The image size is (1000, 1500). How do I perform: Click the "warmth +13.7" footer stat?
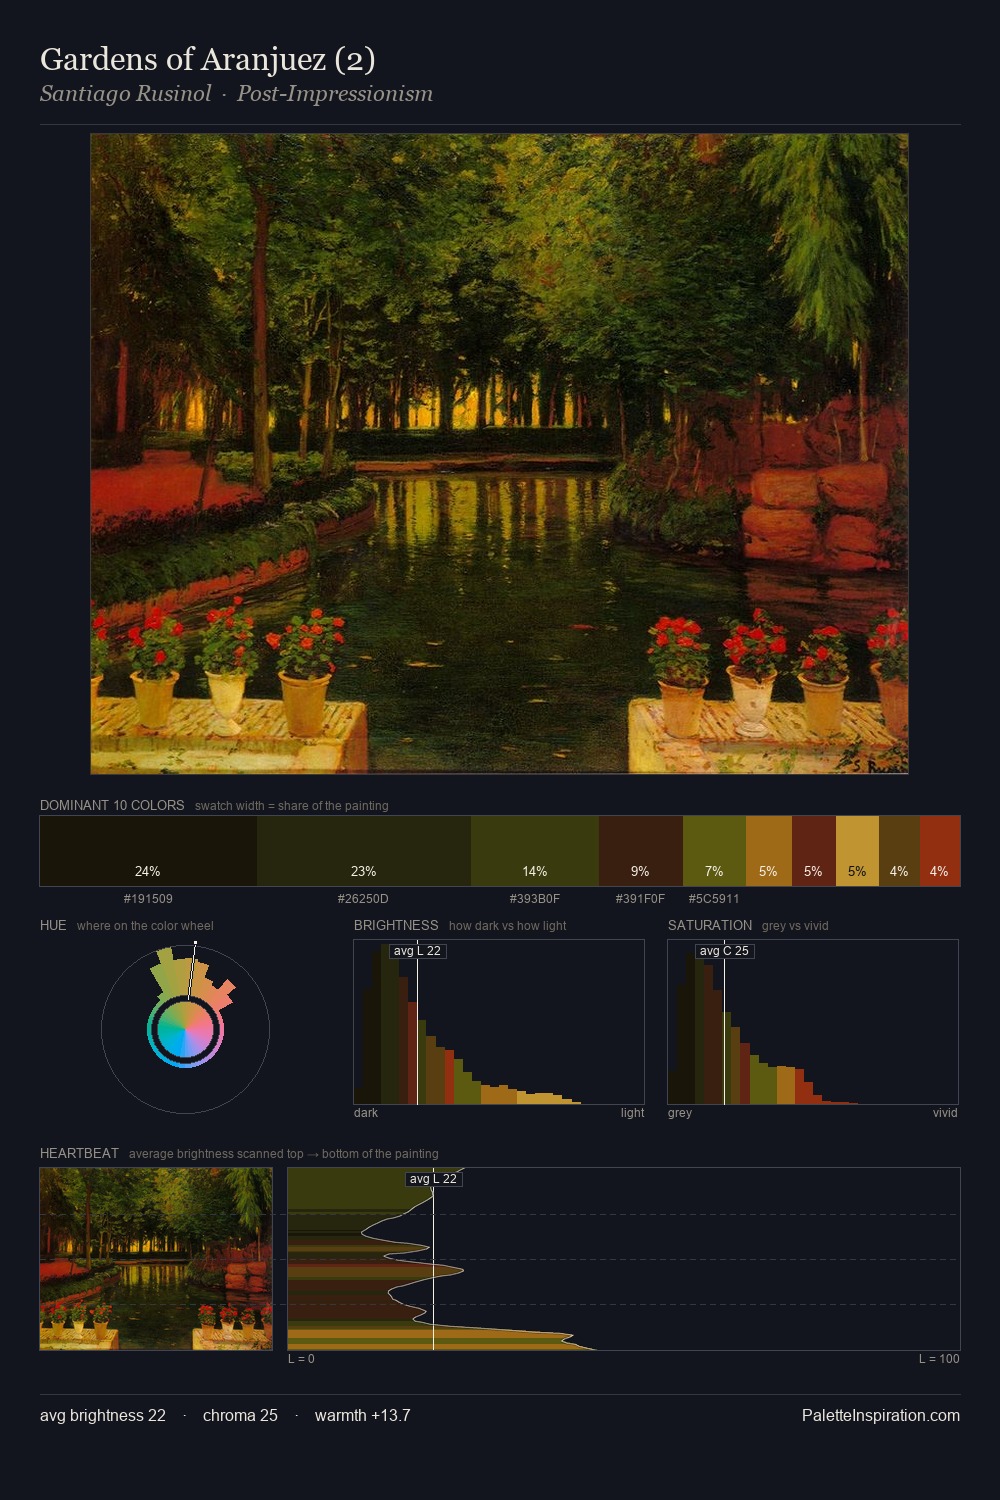coord(362,1416)
